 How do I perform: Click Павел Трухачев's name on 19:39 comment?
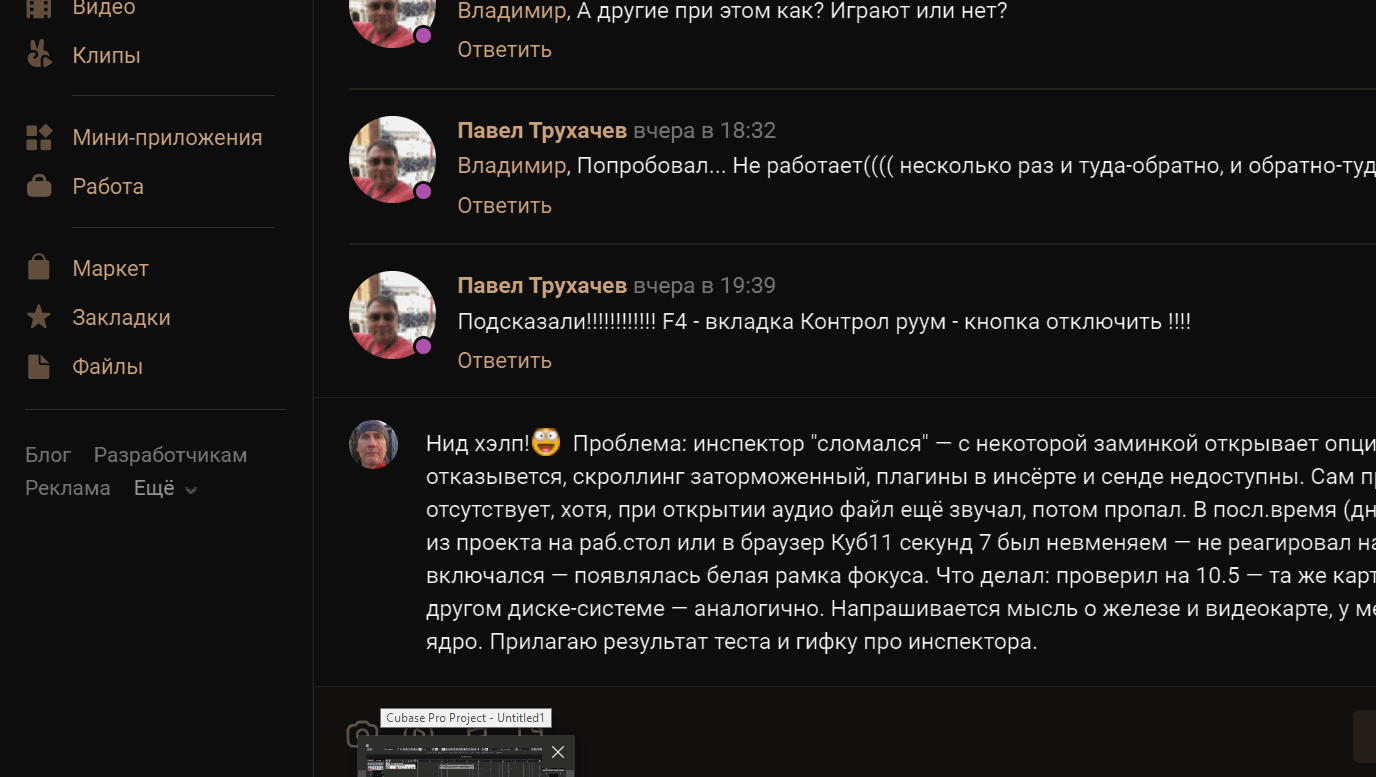pyautogui.click(x=542, y=286)
